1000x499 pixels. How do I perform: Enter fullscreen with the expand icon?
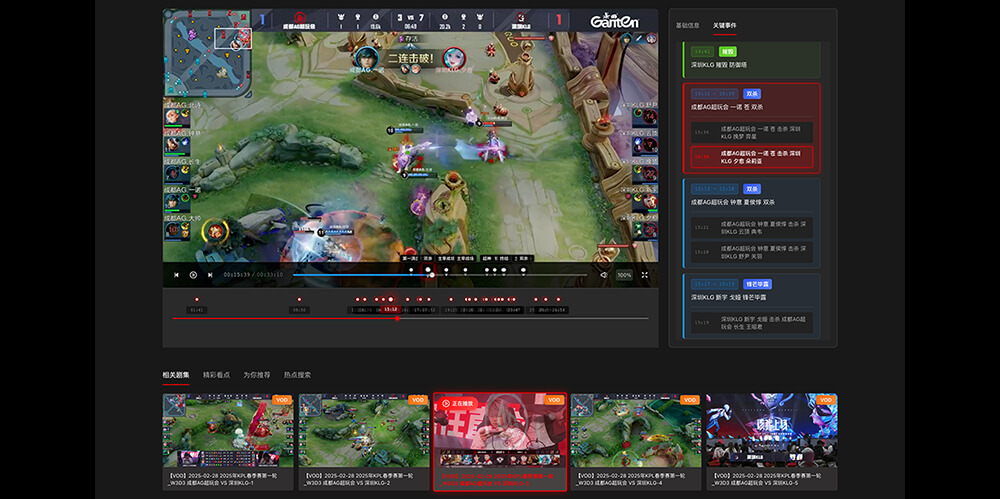point(645,275)
